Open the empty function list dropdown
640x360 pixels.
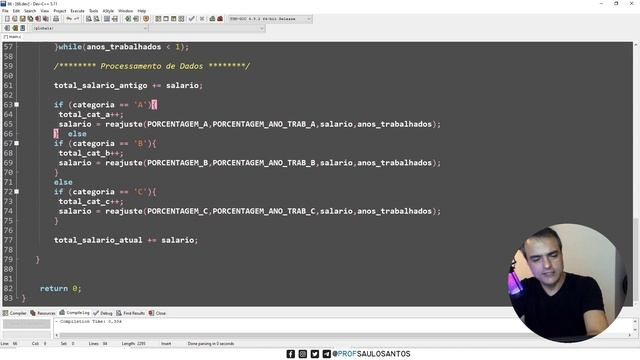coord(207,28)
